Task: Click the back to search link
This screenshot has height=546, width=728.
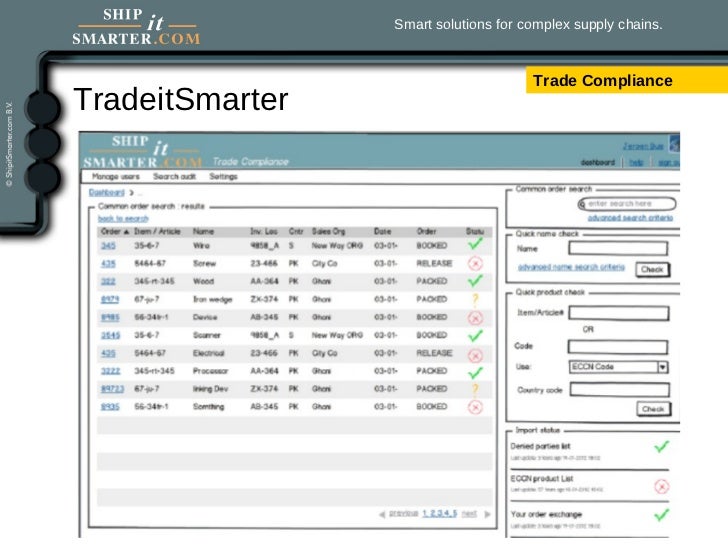Action: click(123, 218)
